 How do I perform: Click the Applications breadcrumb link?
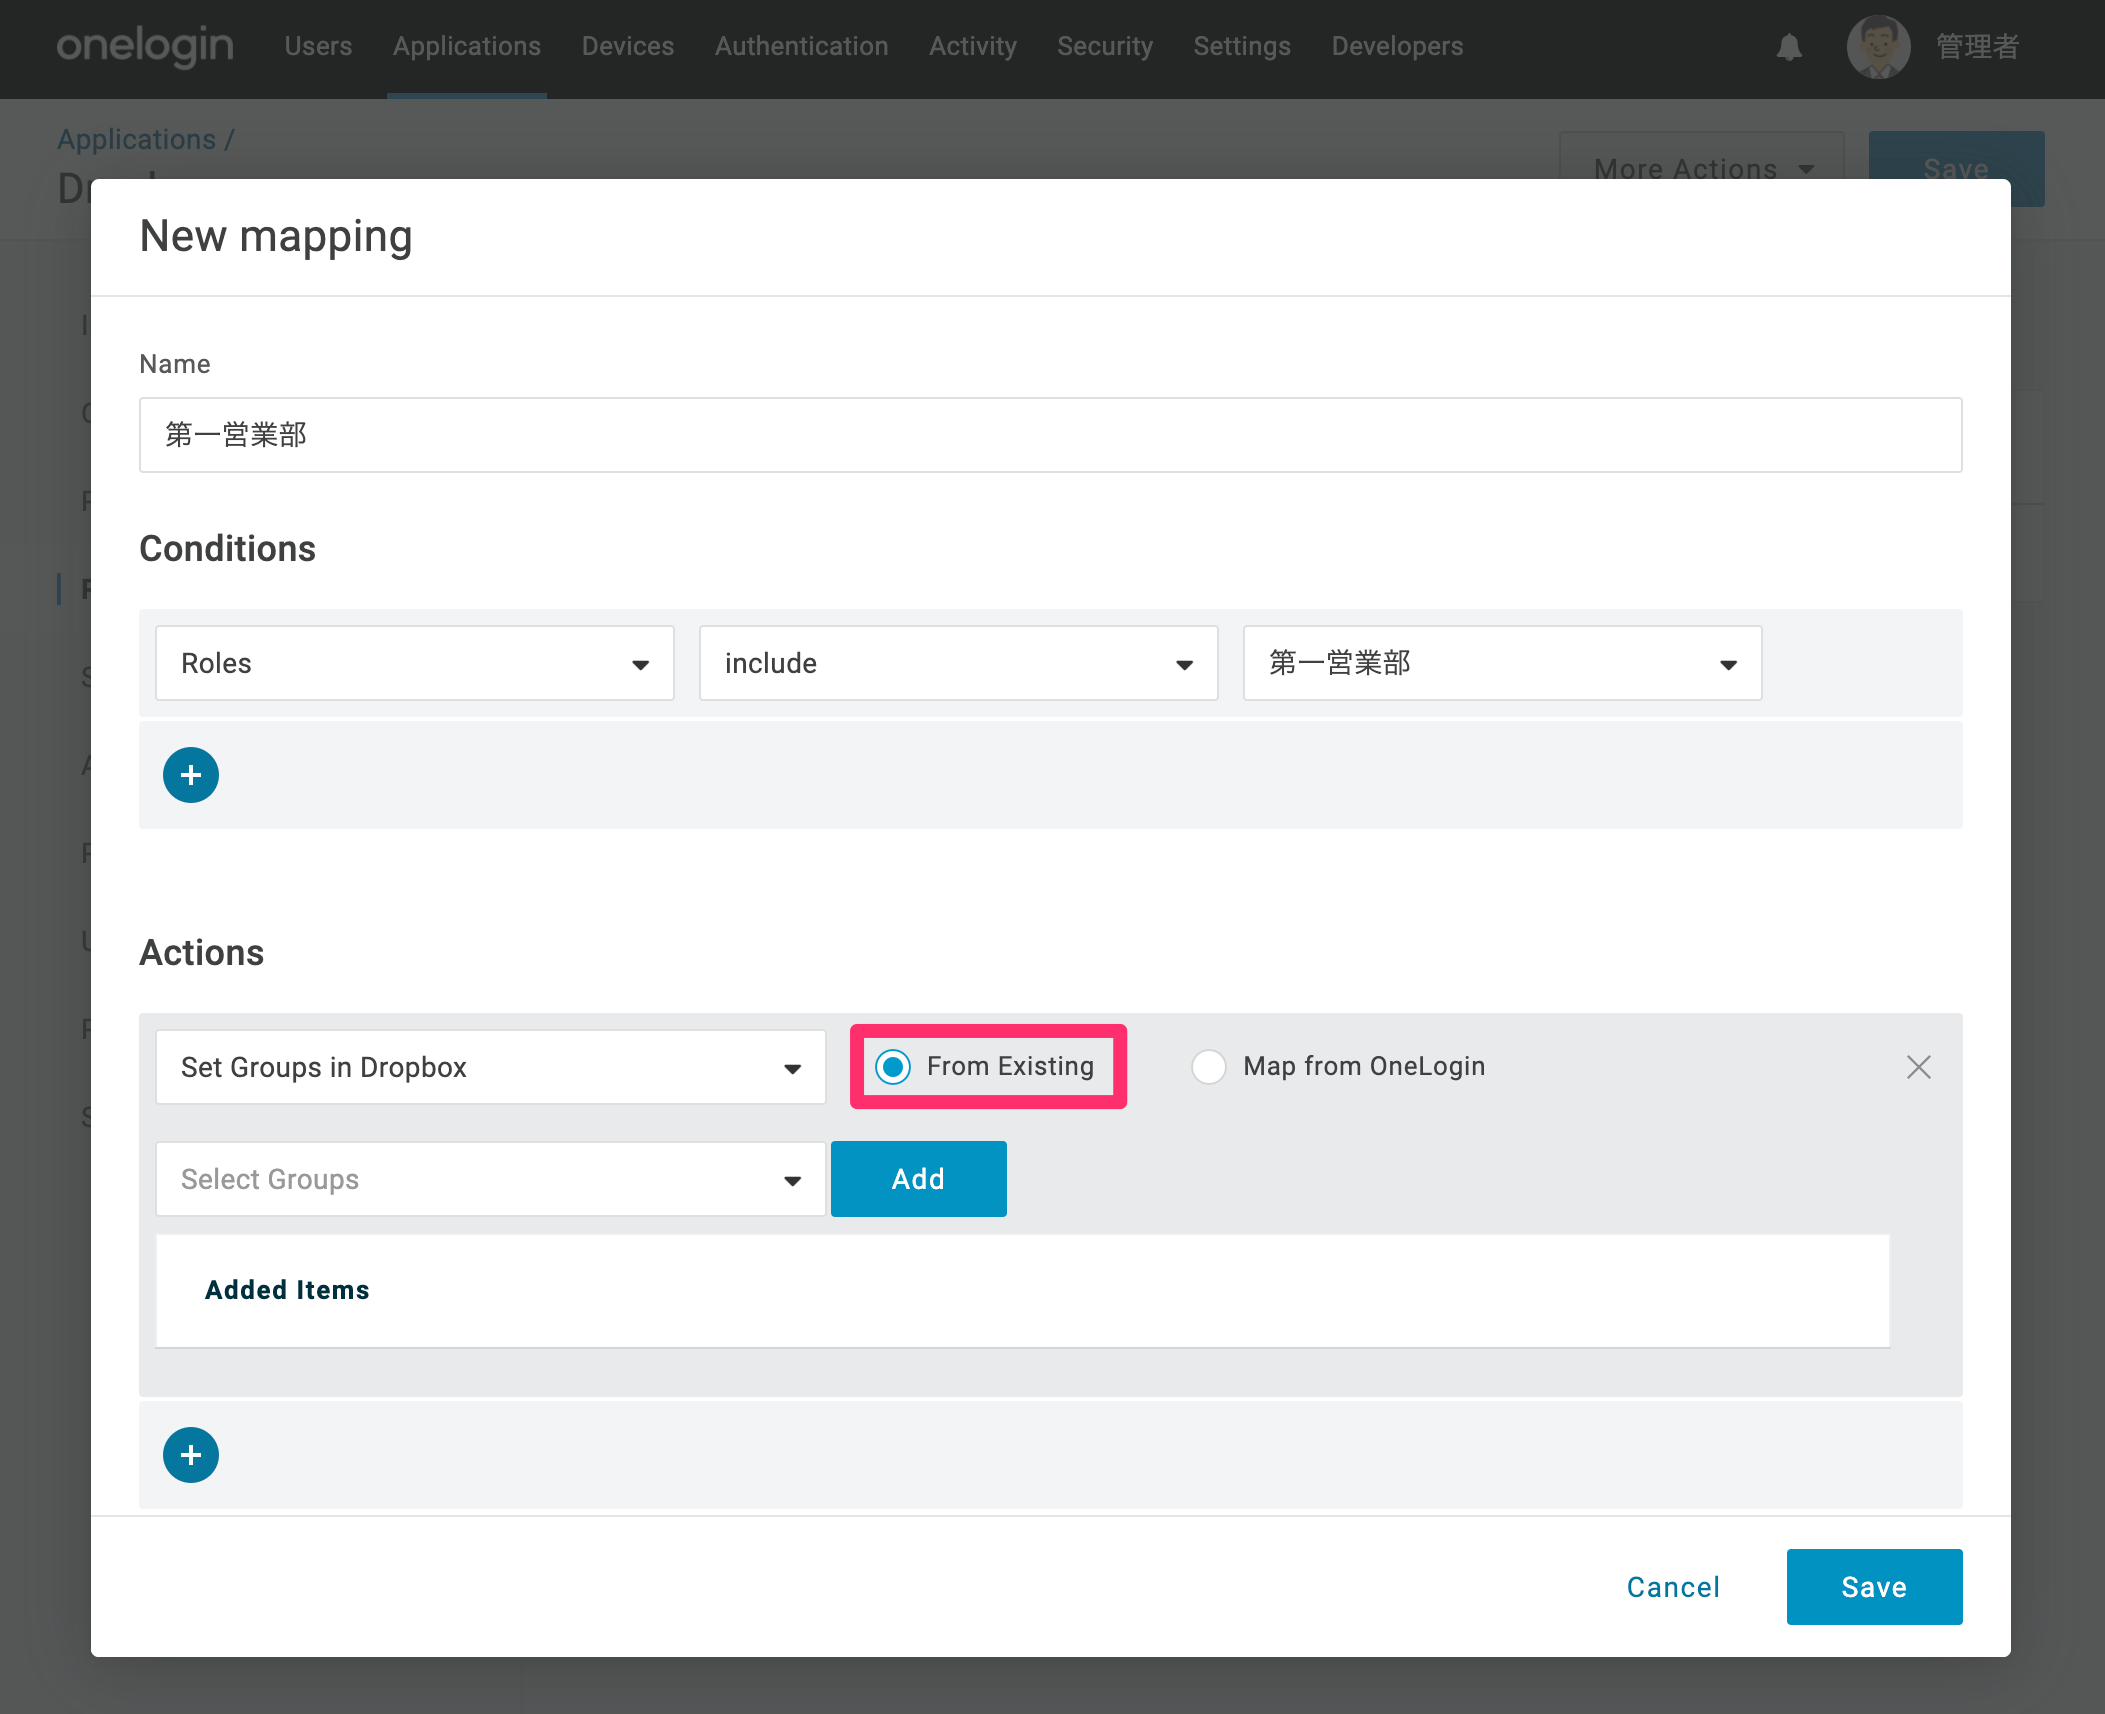[x=137, y=139]
